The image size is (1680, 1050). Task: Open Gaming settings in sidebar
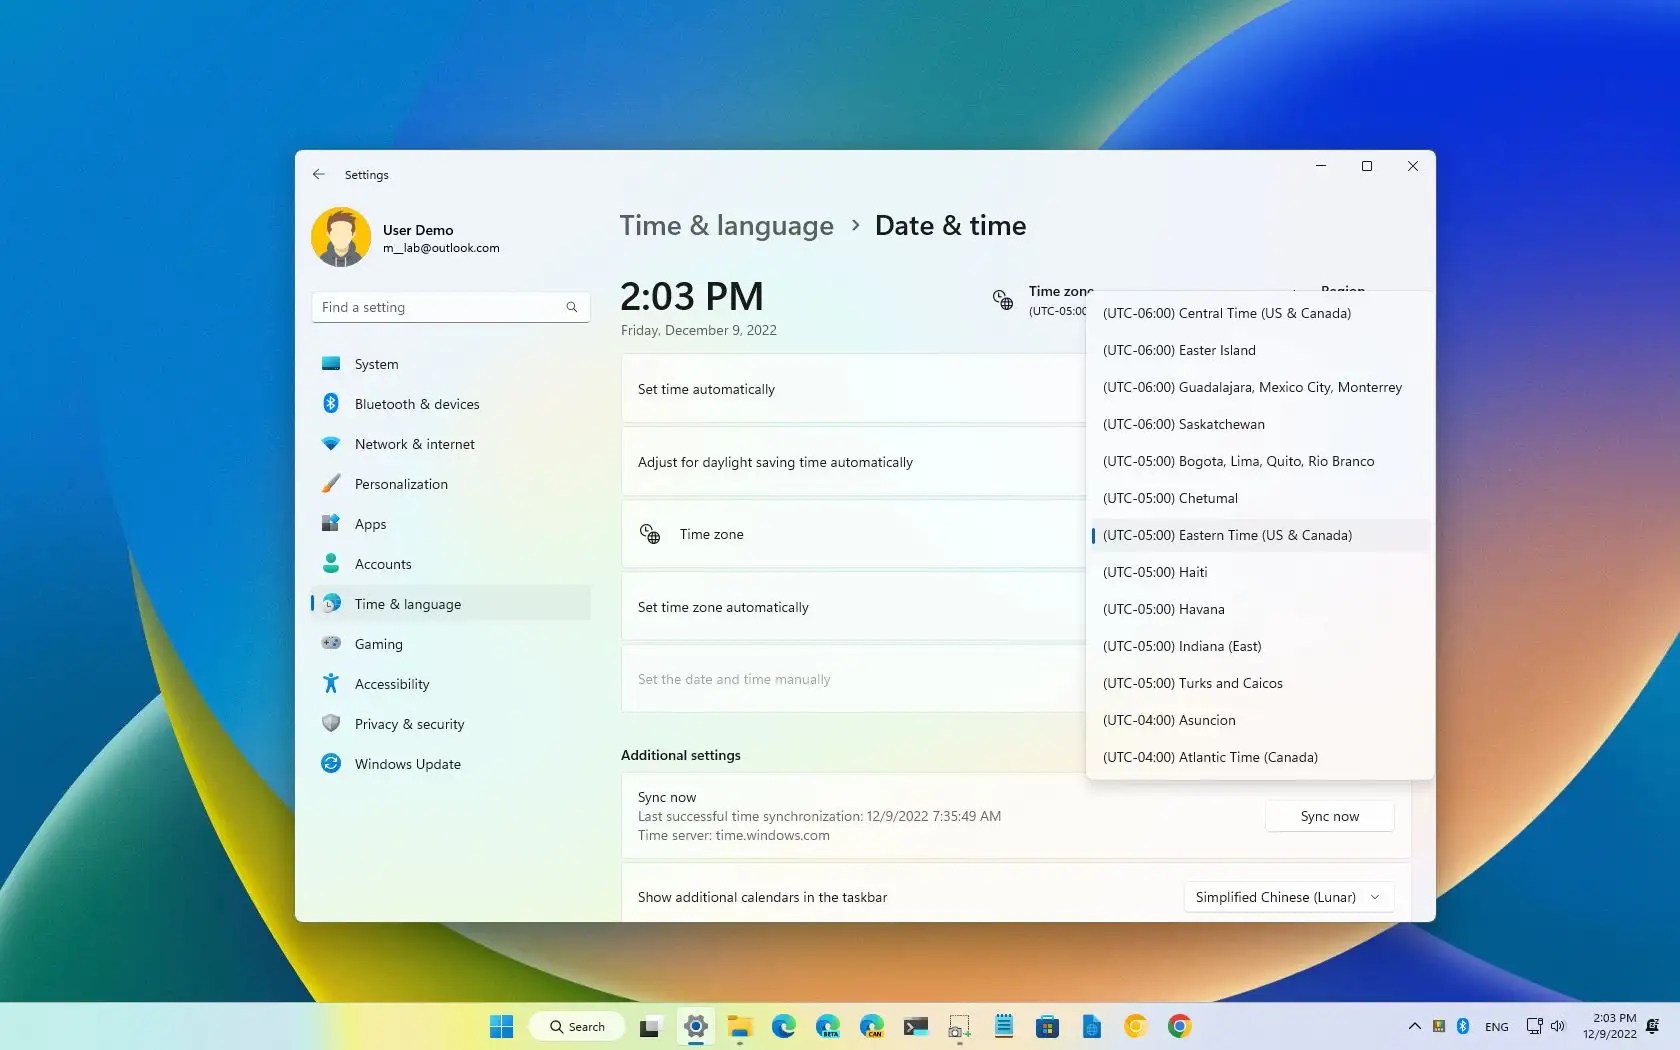[x=379, y=644]
